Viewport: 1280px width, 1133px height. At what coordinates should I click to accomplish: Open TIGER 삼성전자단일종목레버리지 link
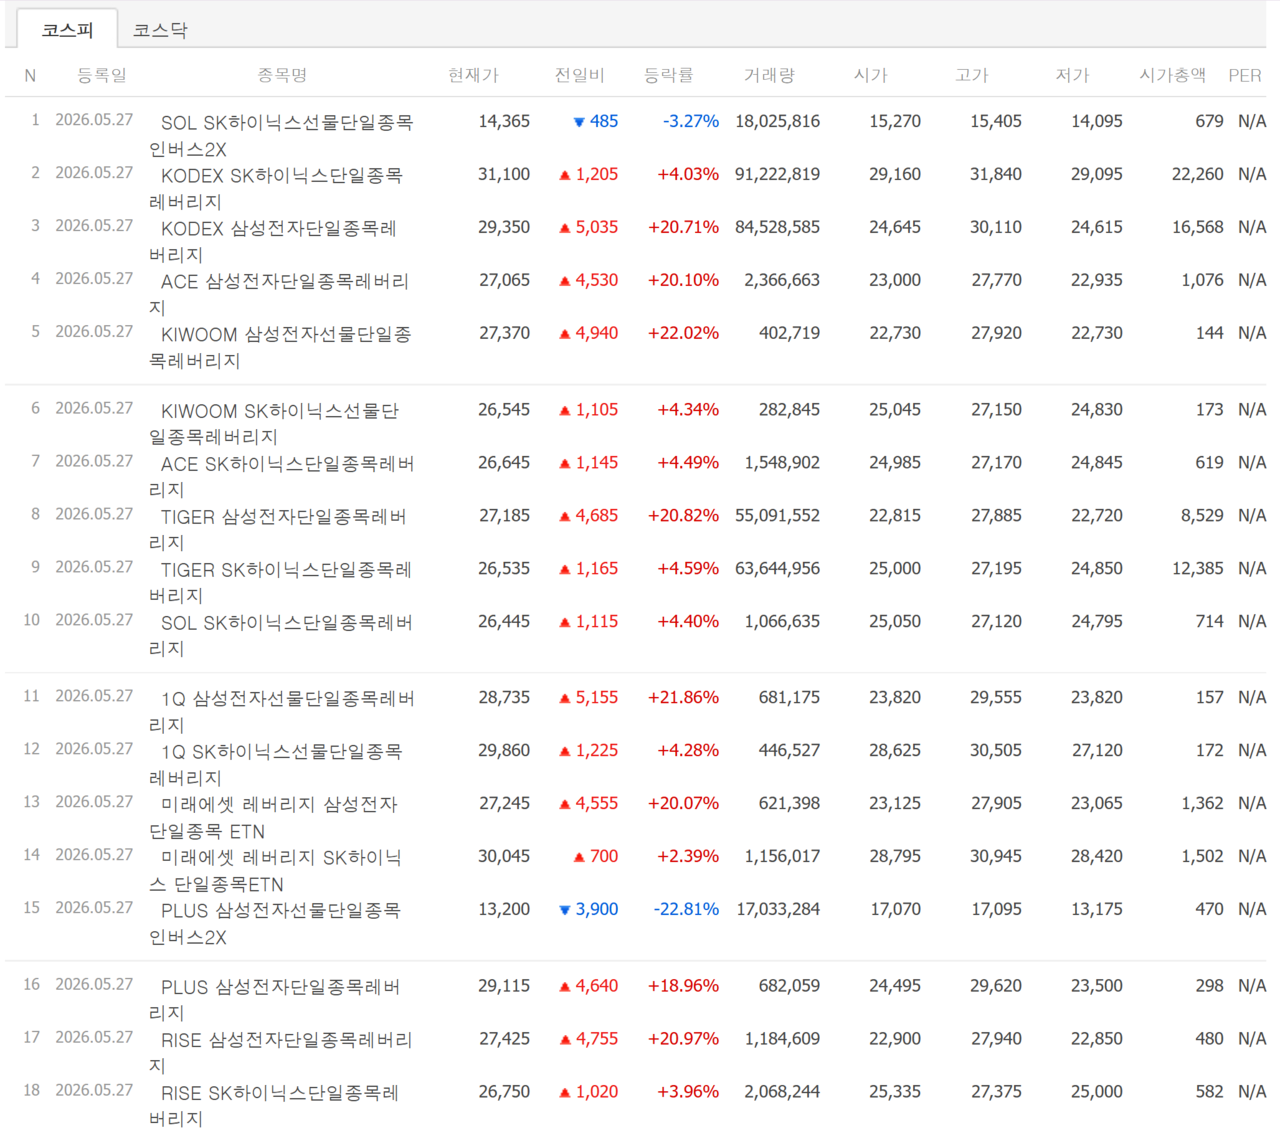coord(278,530)
